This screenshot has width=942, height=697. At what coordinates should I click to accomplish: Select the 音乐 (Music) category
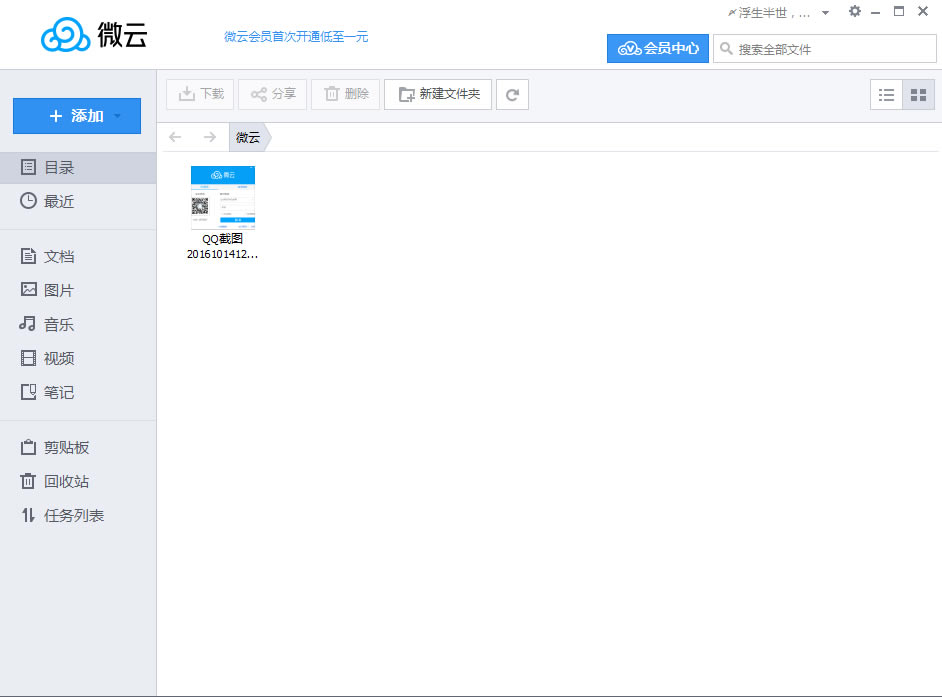pyautogui.click(x=58, y=324)
